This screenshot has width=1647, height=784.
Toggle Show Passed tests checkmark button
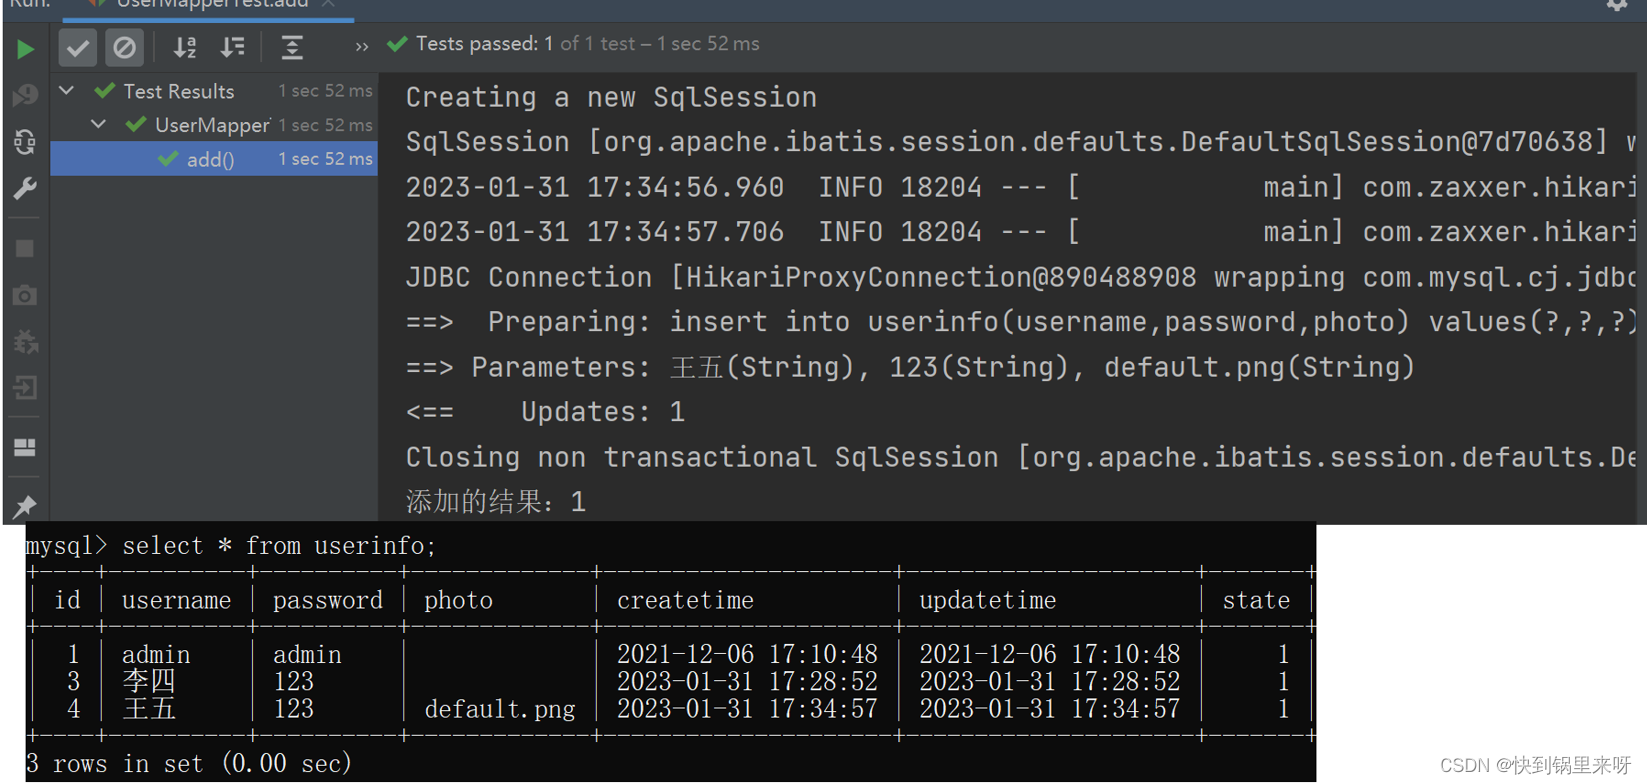click(x=77, y=47)
